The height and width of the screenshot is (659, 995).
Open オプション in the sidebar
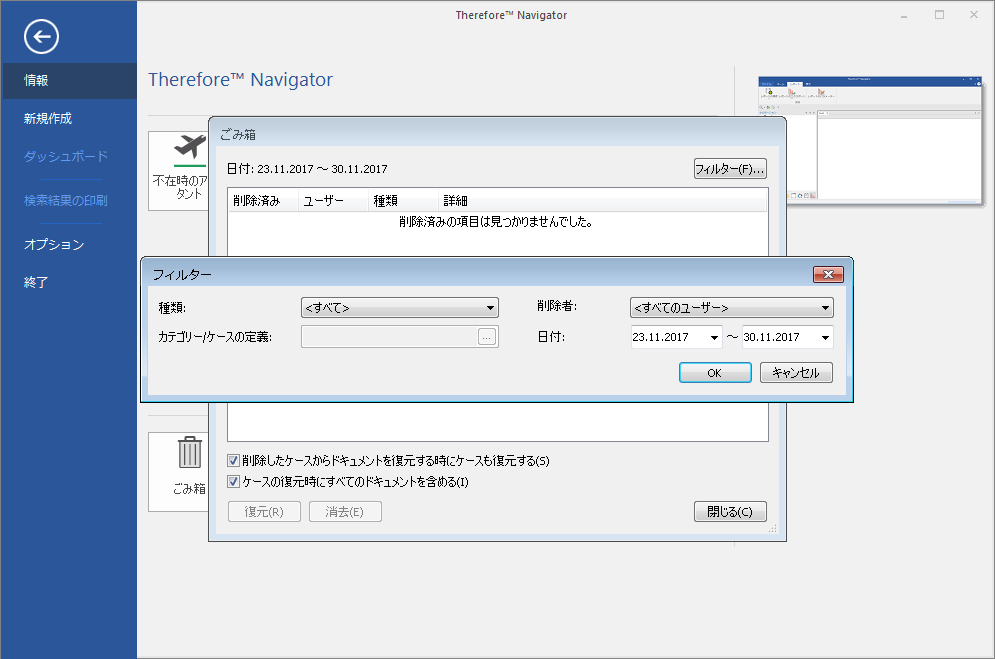(x=54, y=244)
